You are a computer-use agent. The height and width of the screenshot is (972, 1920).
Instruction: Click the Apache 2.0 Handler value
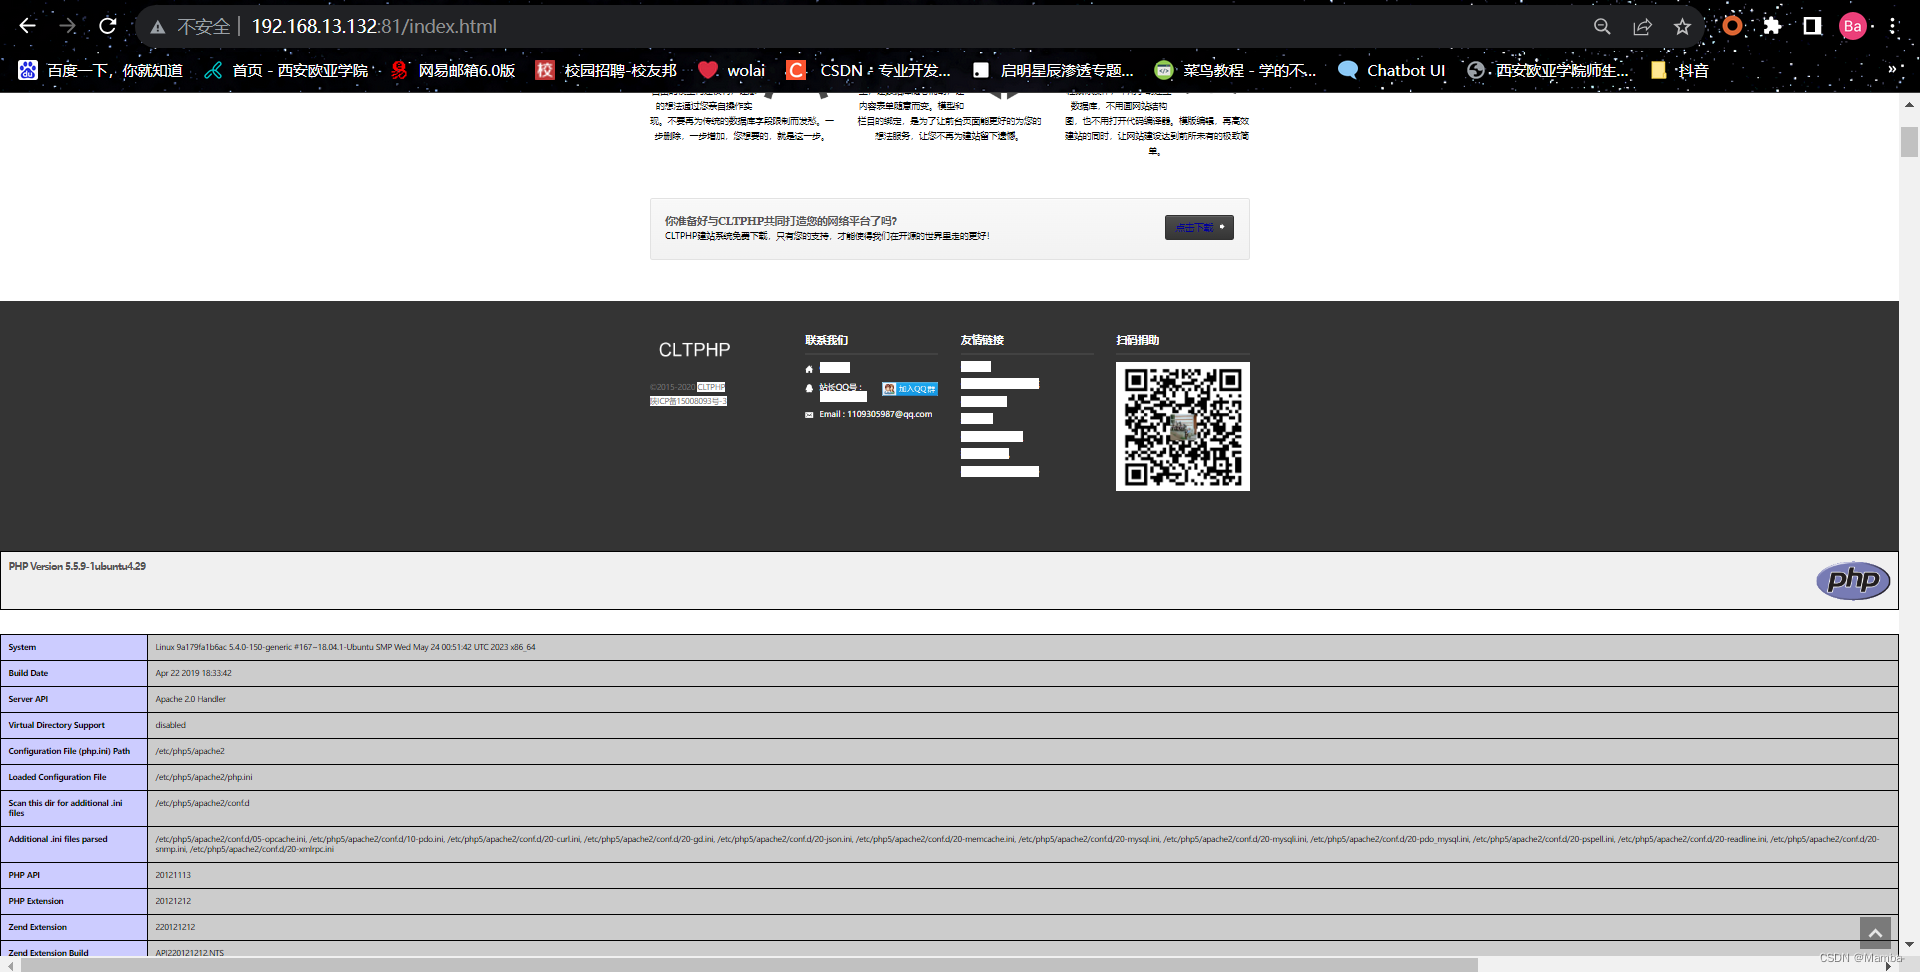191,699
